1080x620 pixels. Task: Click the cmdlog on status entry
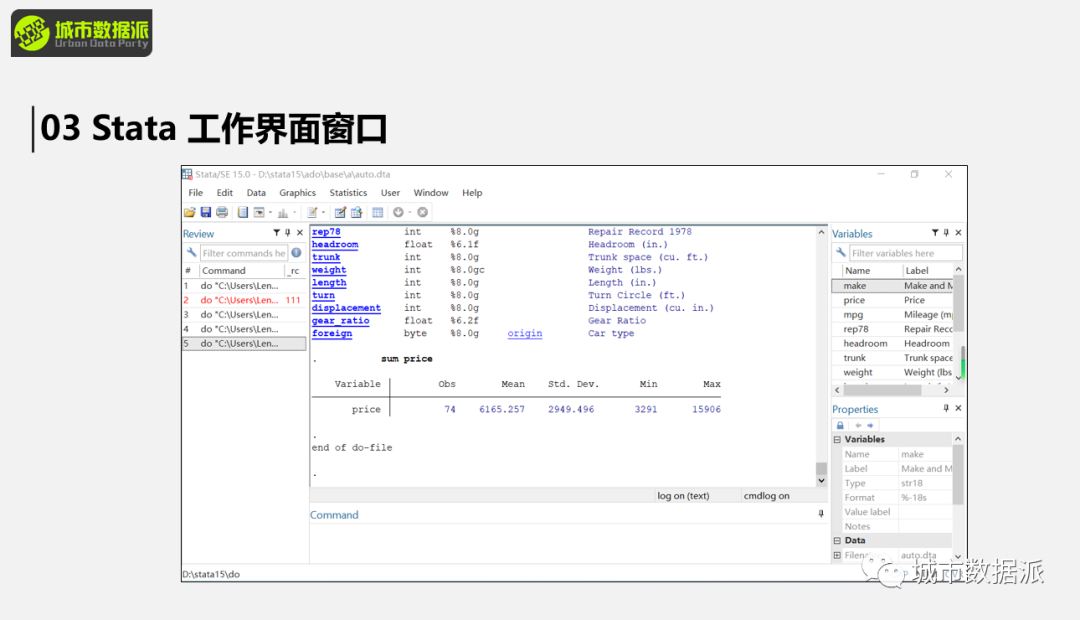[x=767, y=496]
